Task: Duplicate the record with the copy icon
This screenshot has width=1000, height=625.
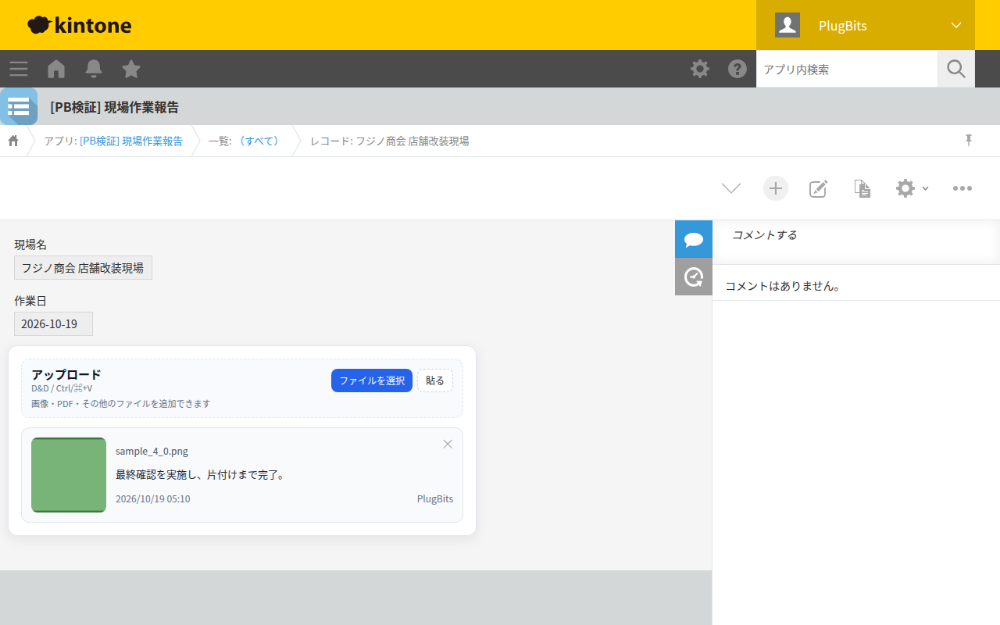Action: [862, 189]
